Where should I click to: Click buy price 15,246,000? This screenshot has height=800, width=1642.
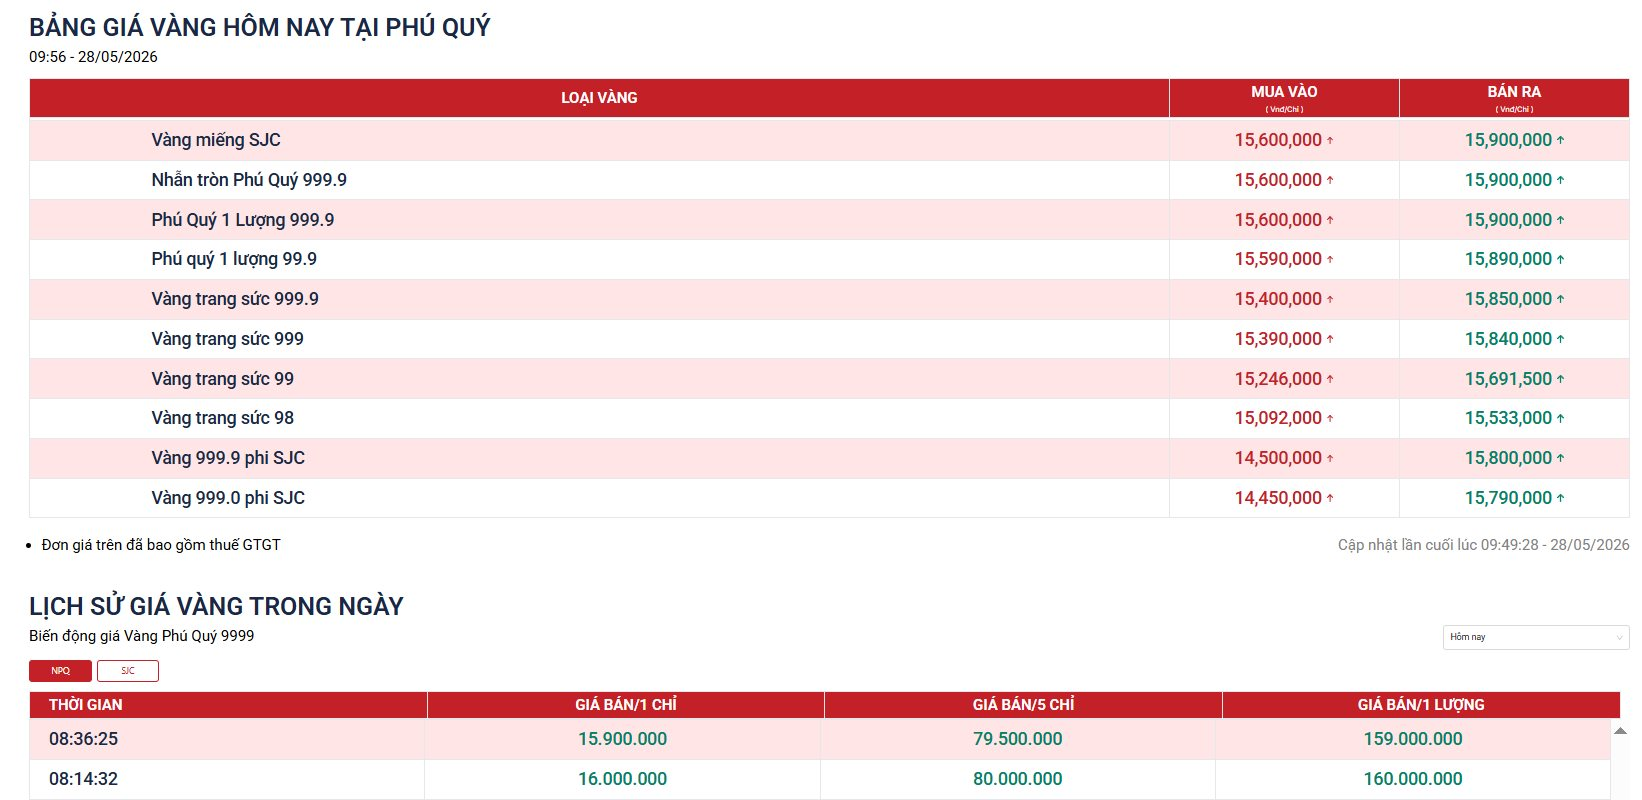pos(1278,379)
